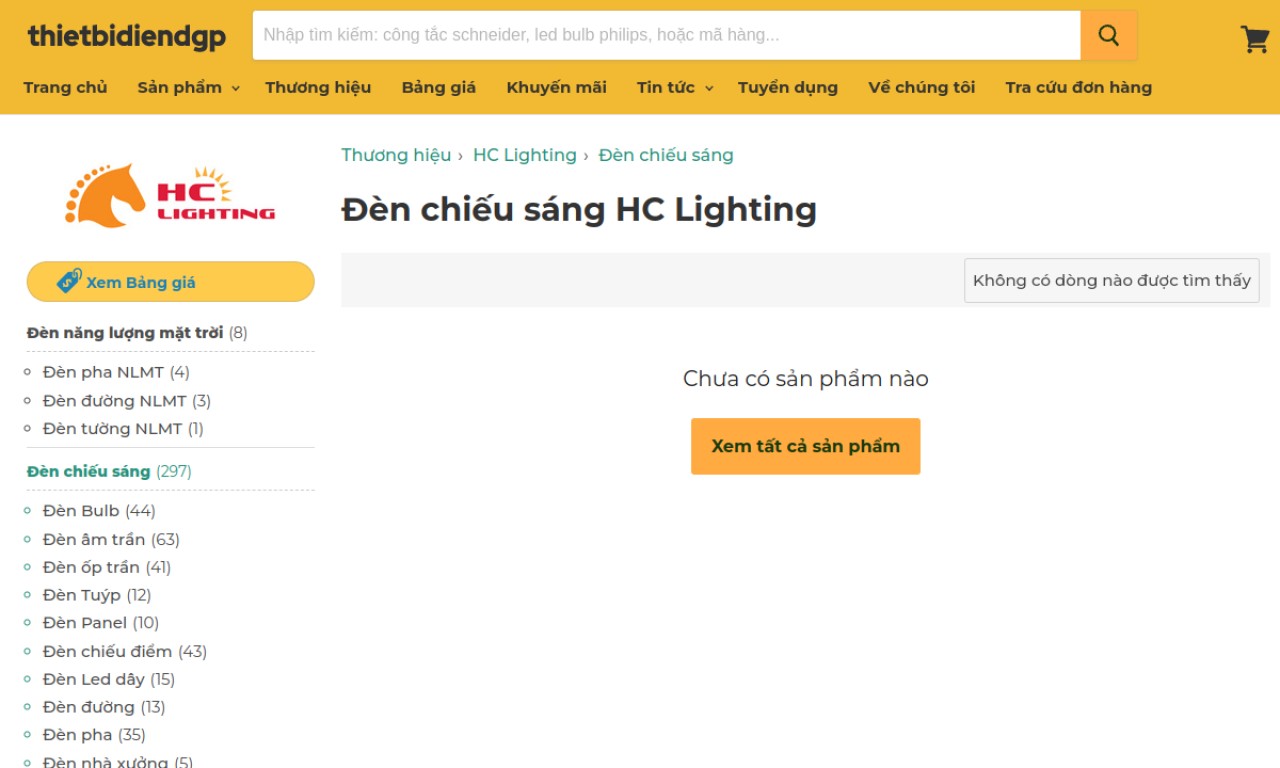Image resolution: width=1280 pixels, height=768 pixels.
Task: Click Đèn chiếu sáng breadcrumb link
Action: (666, 155)
